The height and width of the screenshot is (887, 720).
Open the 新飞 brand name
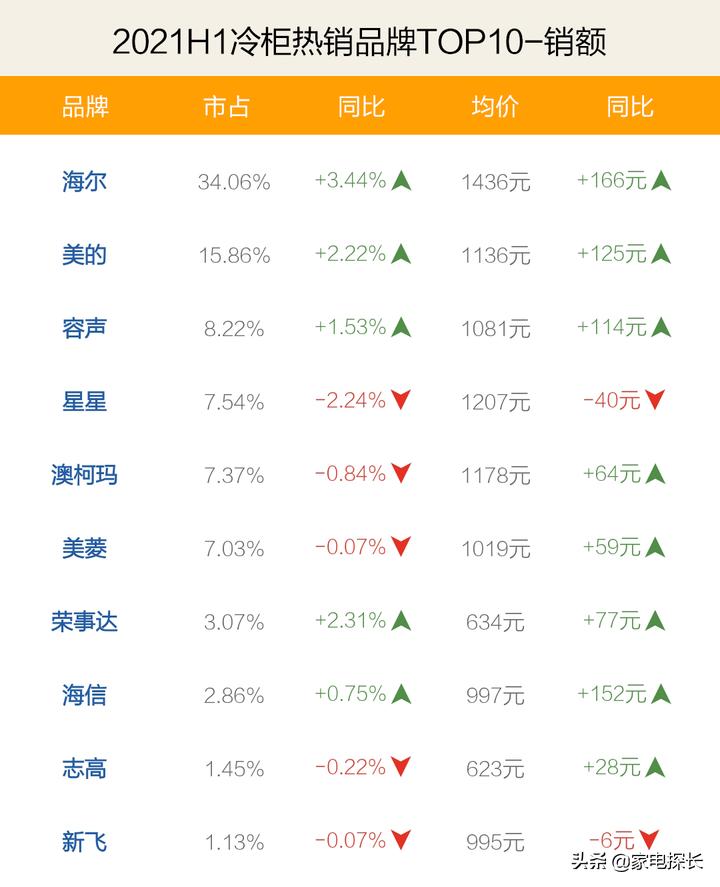(x=85, y=842)
